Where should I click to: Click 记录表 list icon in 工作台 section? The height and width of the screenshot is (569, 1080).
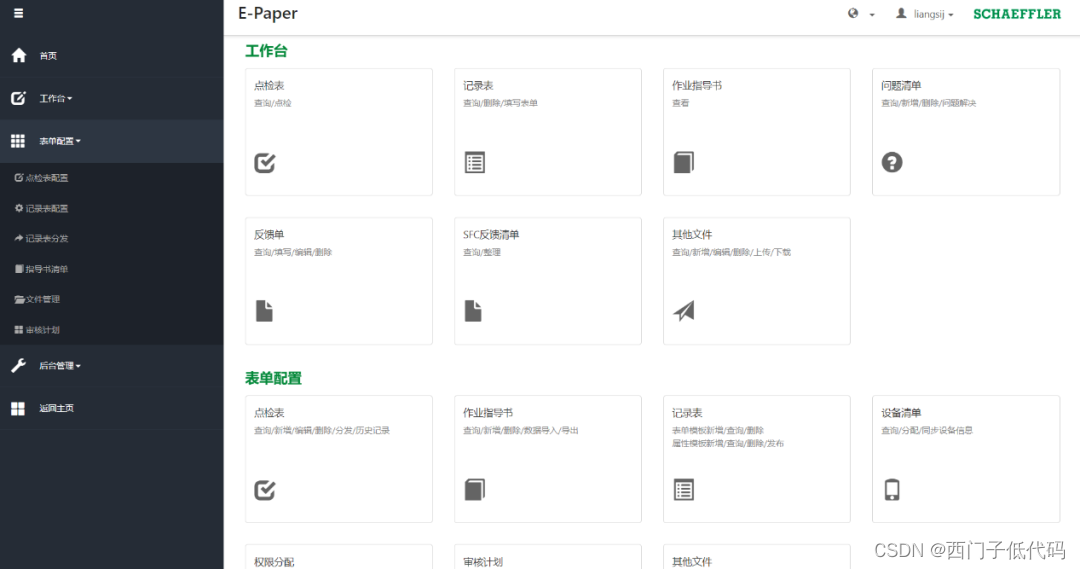pyautogui.click(x=475, y=163)
